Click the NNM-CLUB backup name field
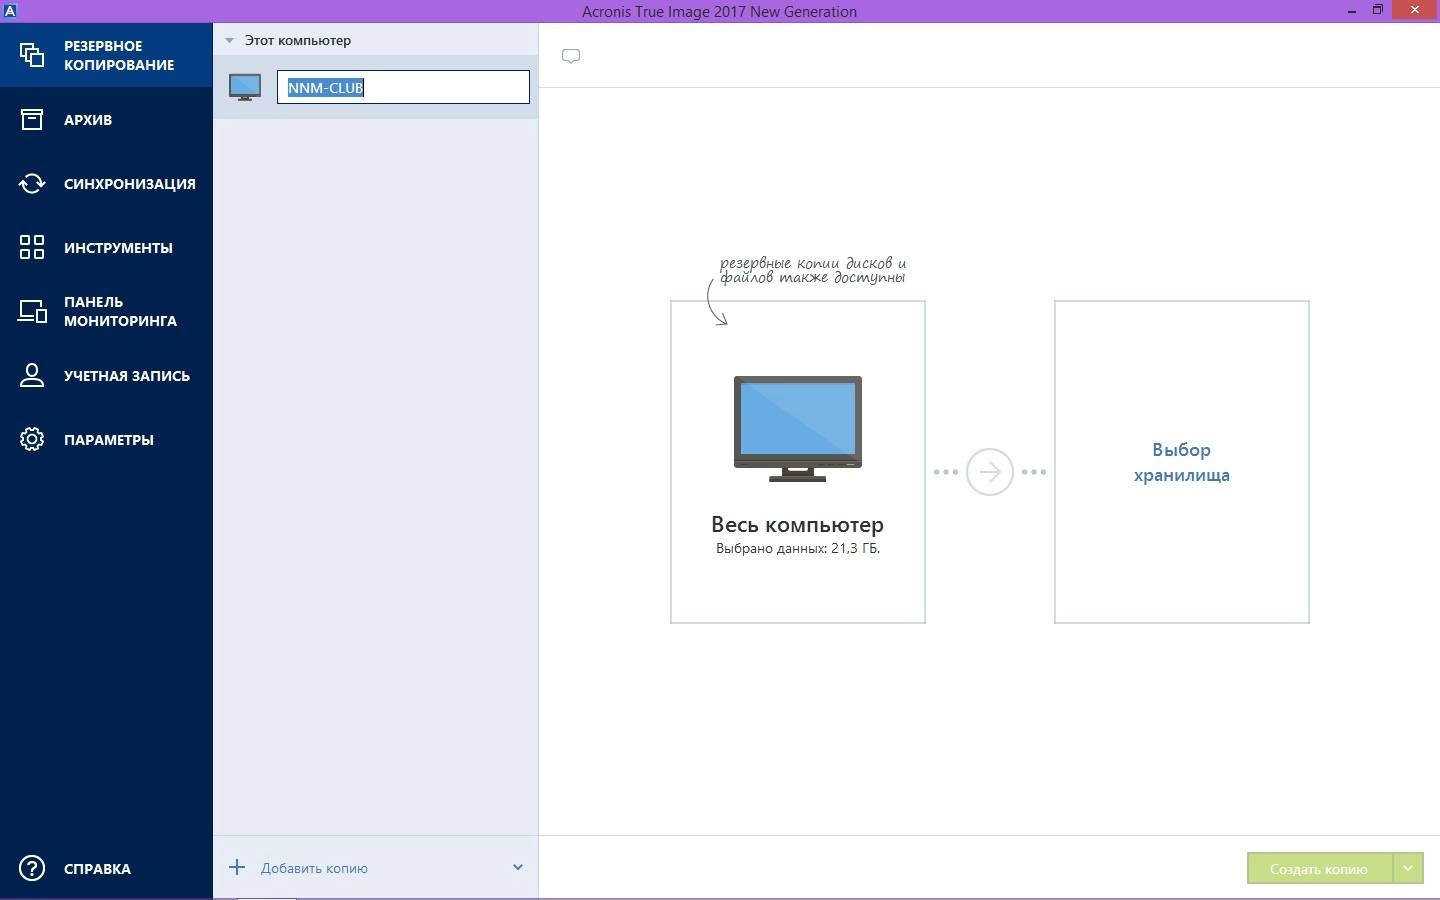Screen dimensions: 1440x900 click(403, 87)
